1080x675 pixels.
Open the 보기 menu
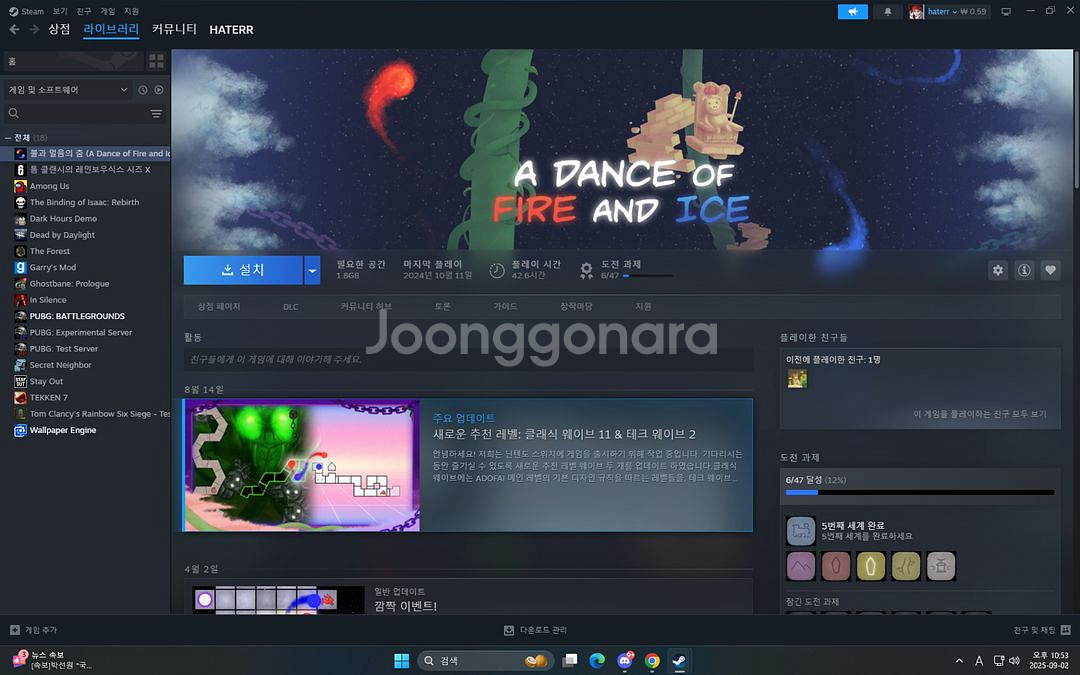(61, 11)
